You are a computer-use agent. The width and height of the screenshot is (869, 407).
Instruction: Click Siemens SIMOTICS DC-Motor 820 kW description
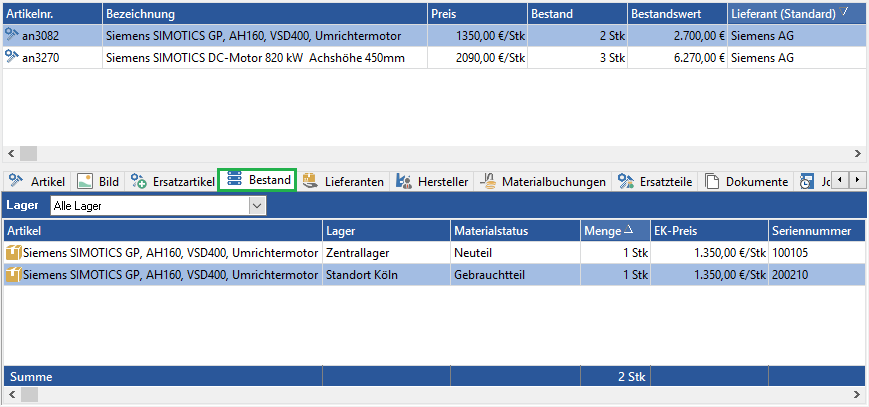click(x=255, y=58)
